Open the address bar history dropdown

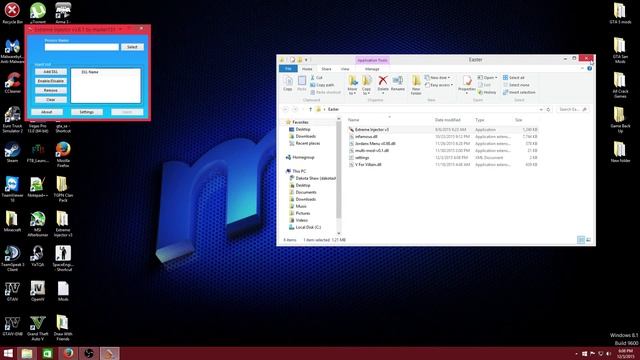tap(541, 109)
